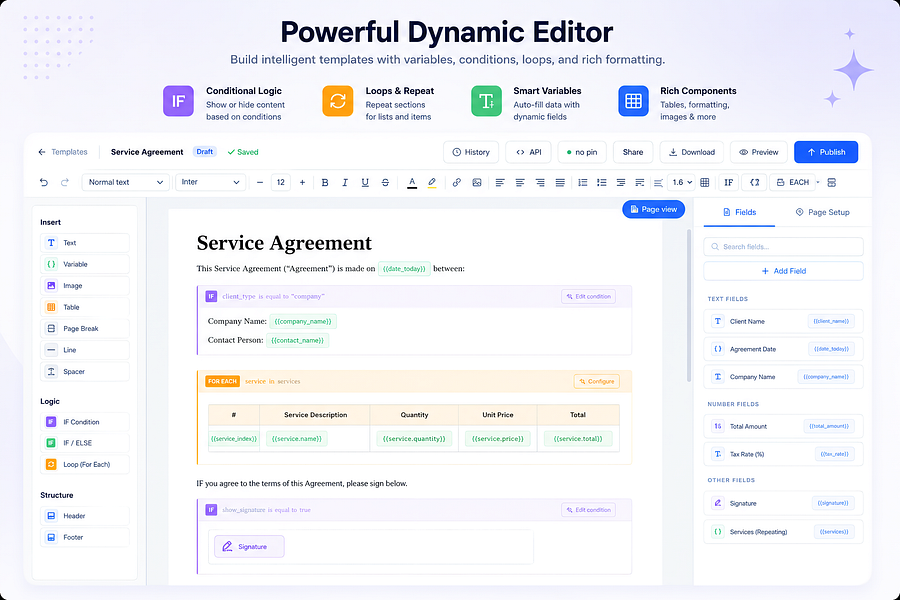This screenshot has height=600, width=900.
Task: Insert table from toolbar grid icon
Action: click(x=705, y=183)
